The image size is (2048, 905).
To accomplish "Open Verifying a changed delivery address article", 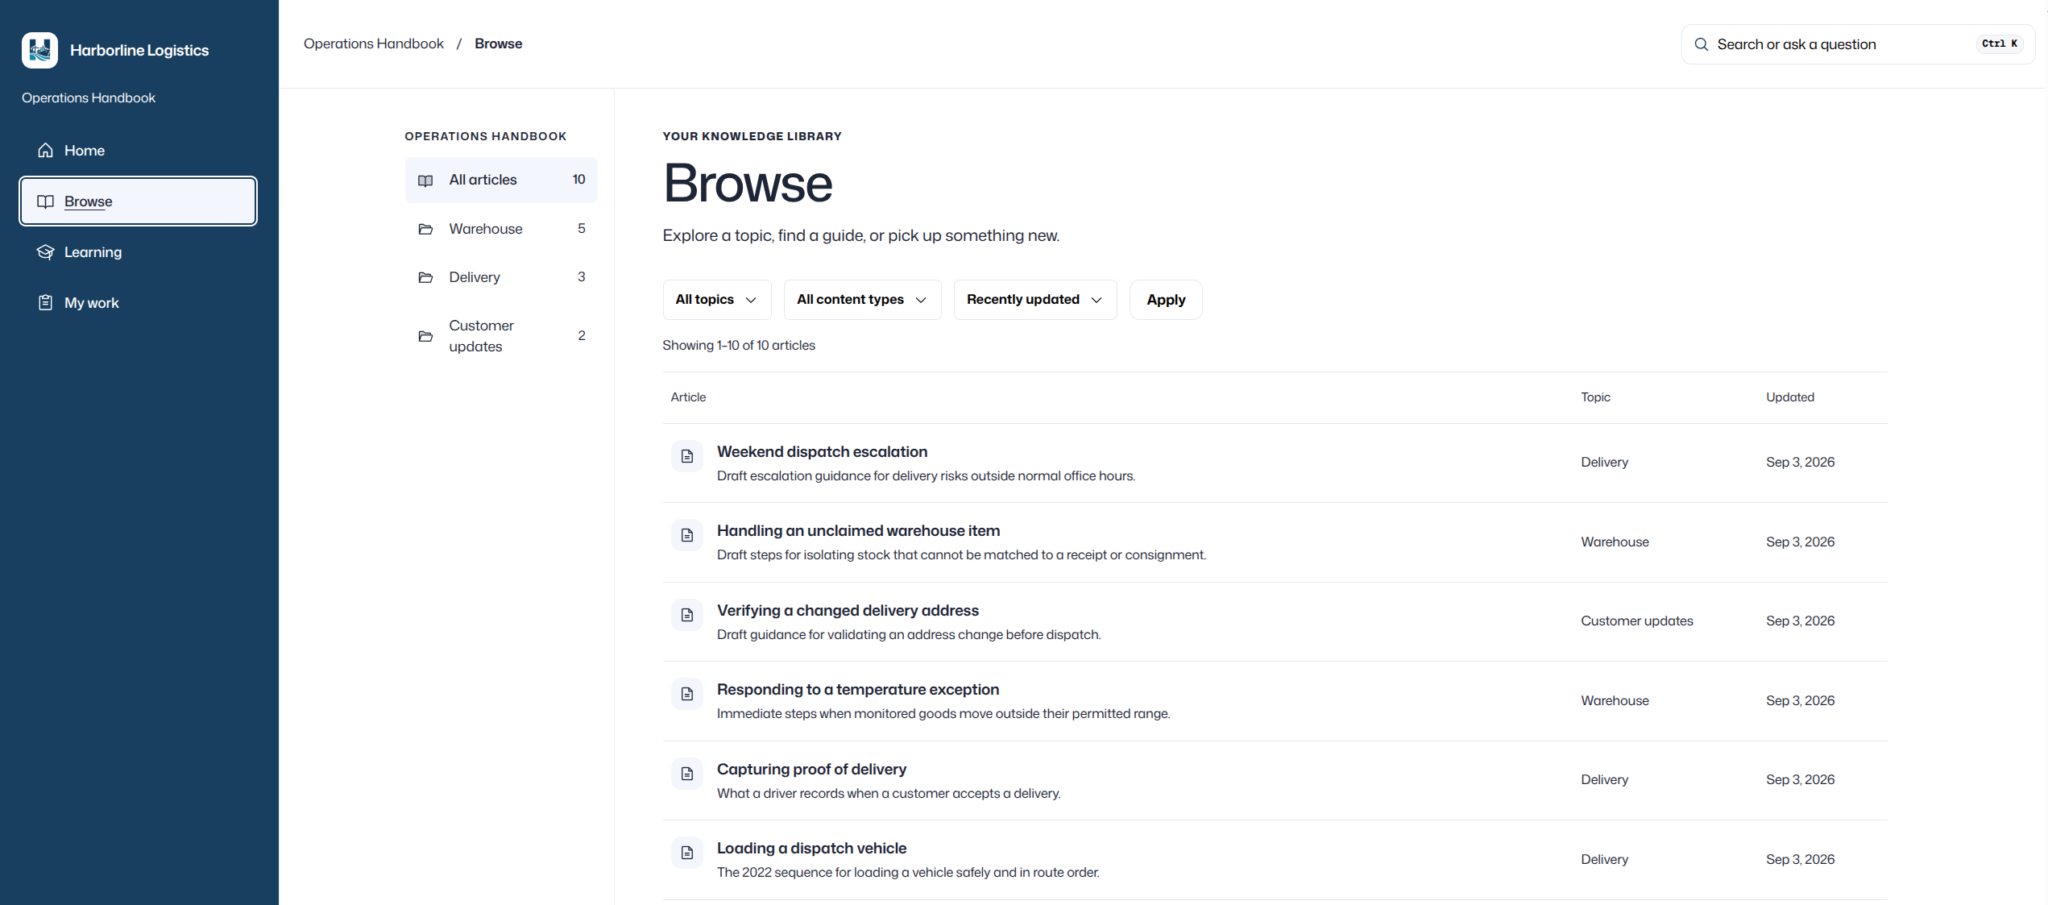I will 847,611.
